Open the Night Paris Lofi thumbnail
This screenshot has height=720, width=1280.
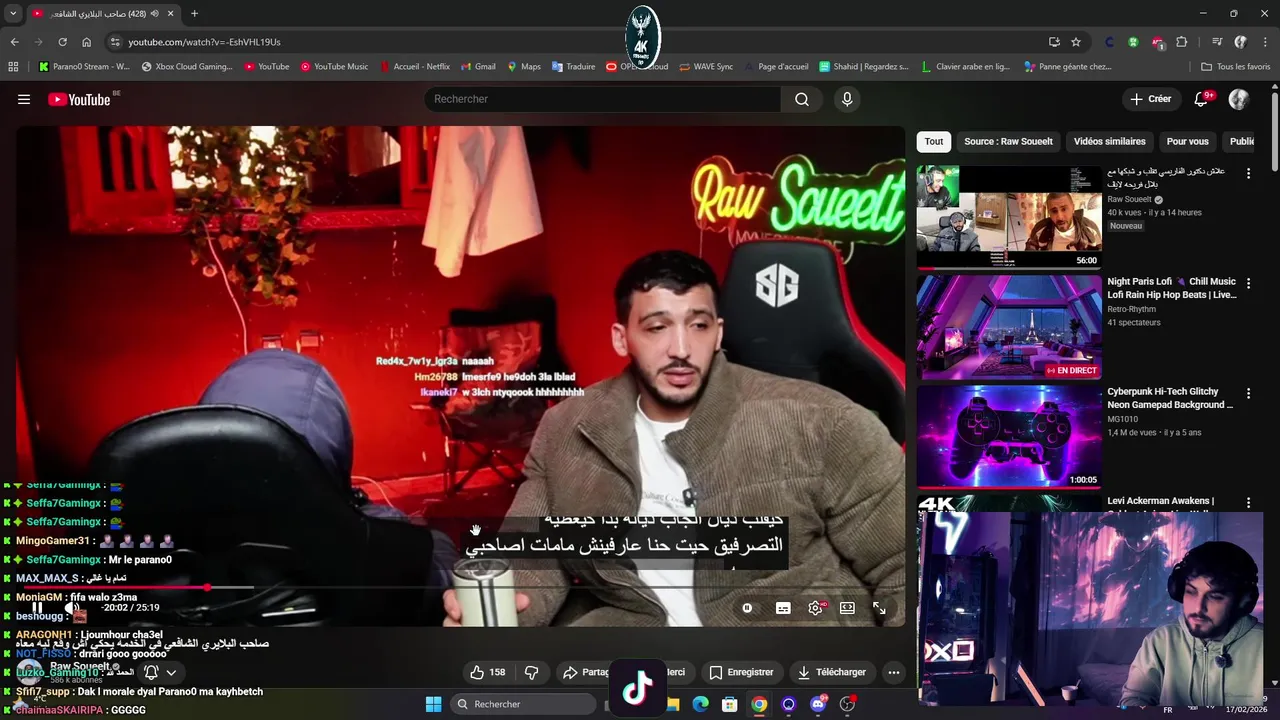pyautogui.click(x=1009, y=327)
